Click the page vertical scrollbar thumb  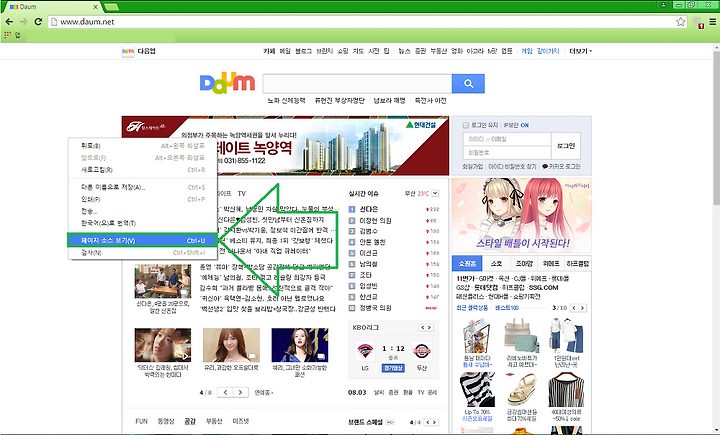[x=716, y=126]
